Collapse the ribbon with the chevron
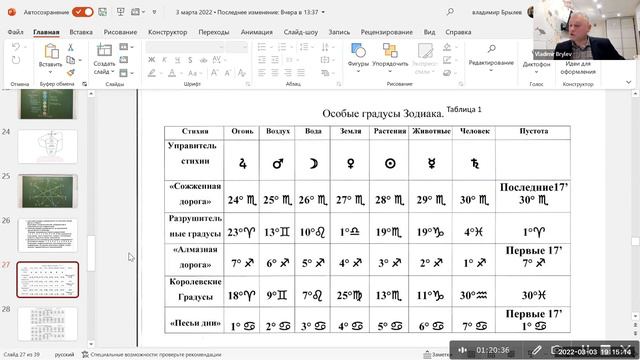This screenshot has width=640, height=360. tap(629, 82)
